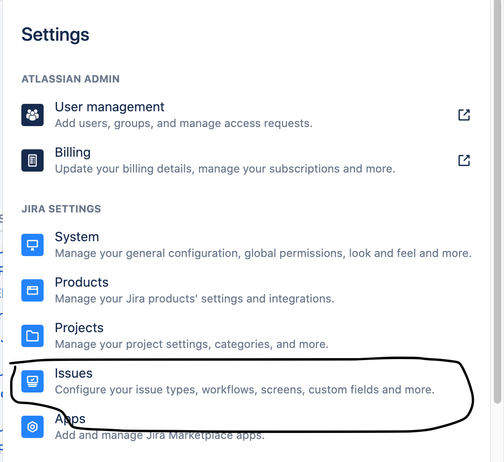The image size is (504, 462).
Task: Click 'Add users, groups, and manage access requests.'
Action: (x=184, y=123)
